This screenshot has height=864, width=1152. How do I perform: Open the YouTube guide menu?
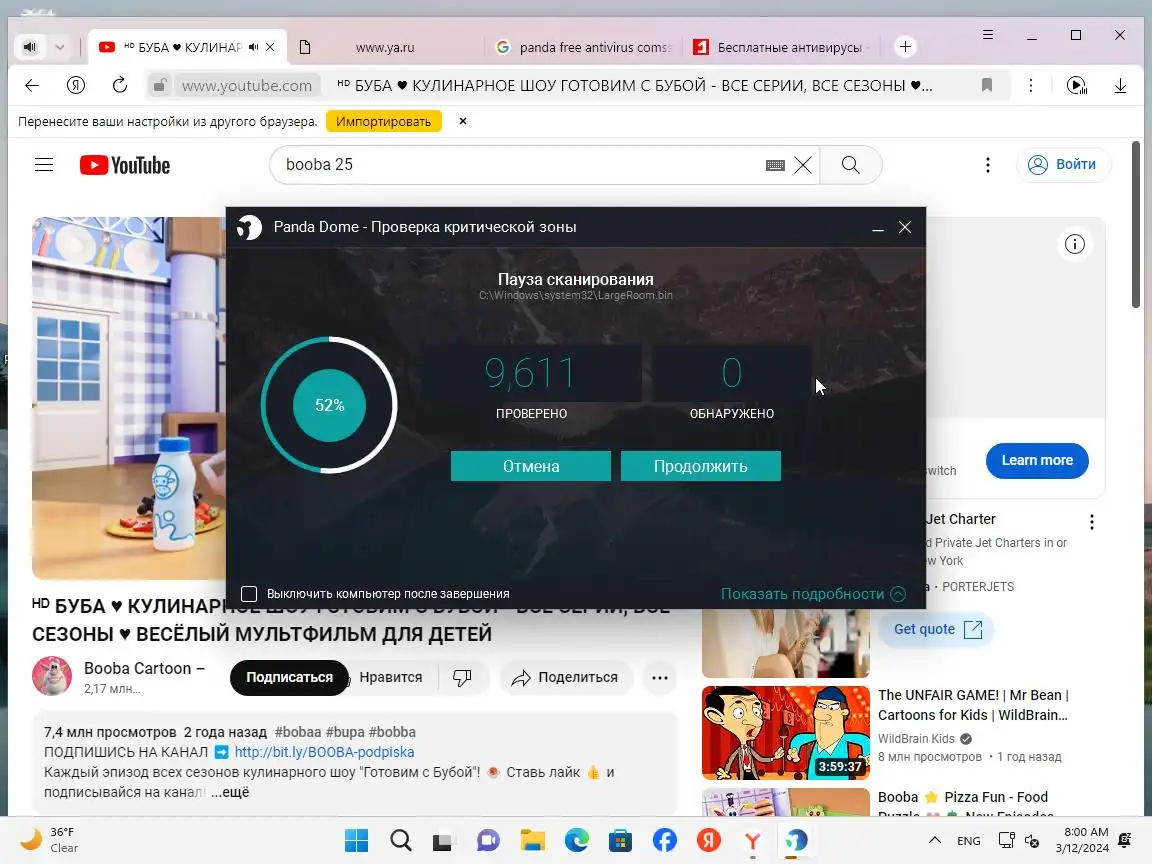click(x=44, y=165)
